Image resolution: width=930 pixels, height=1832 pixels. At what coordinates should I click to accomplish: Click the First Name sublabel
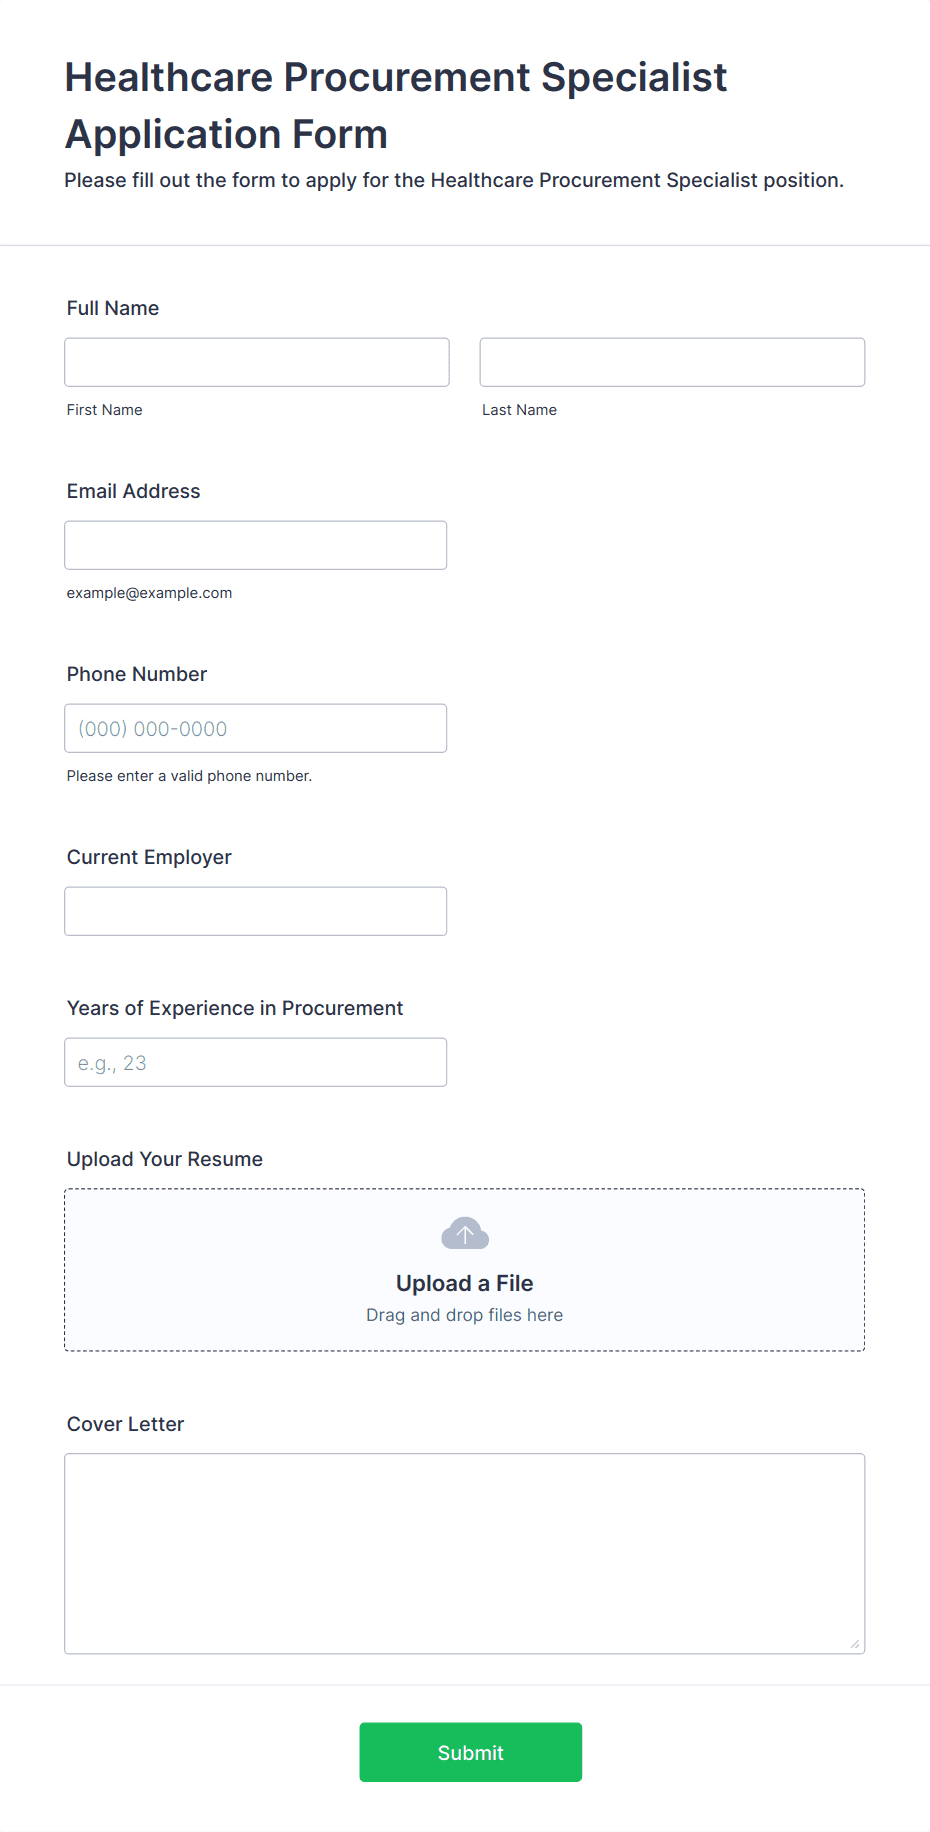105,410
